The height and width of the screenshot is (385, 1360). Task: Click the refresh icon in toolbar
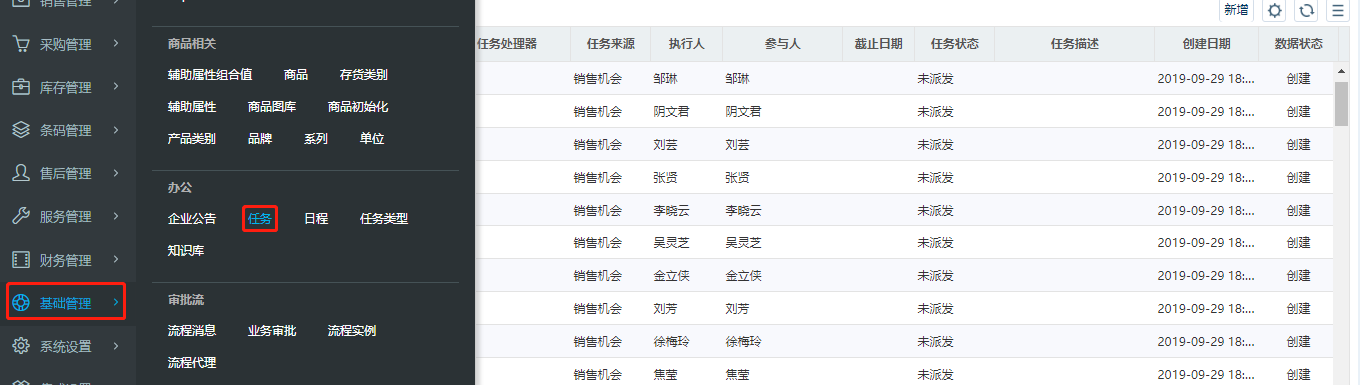(1306, 10)
